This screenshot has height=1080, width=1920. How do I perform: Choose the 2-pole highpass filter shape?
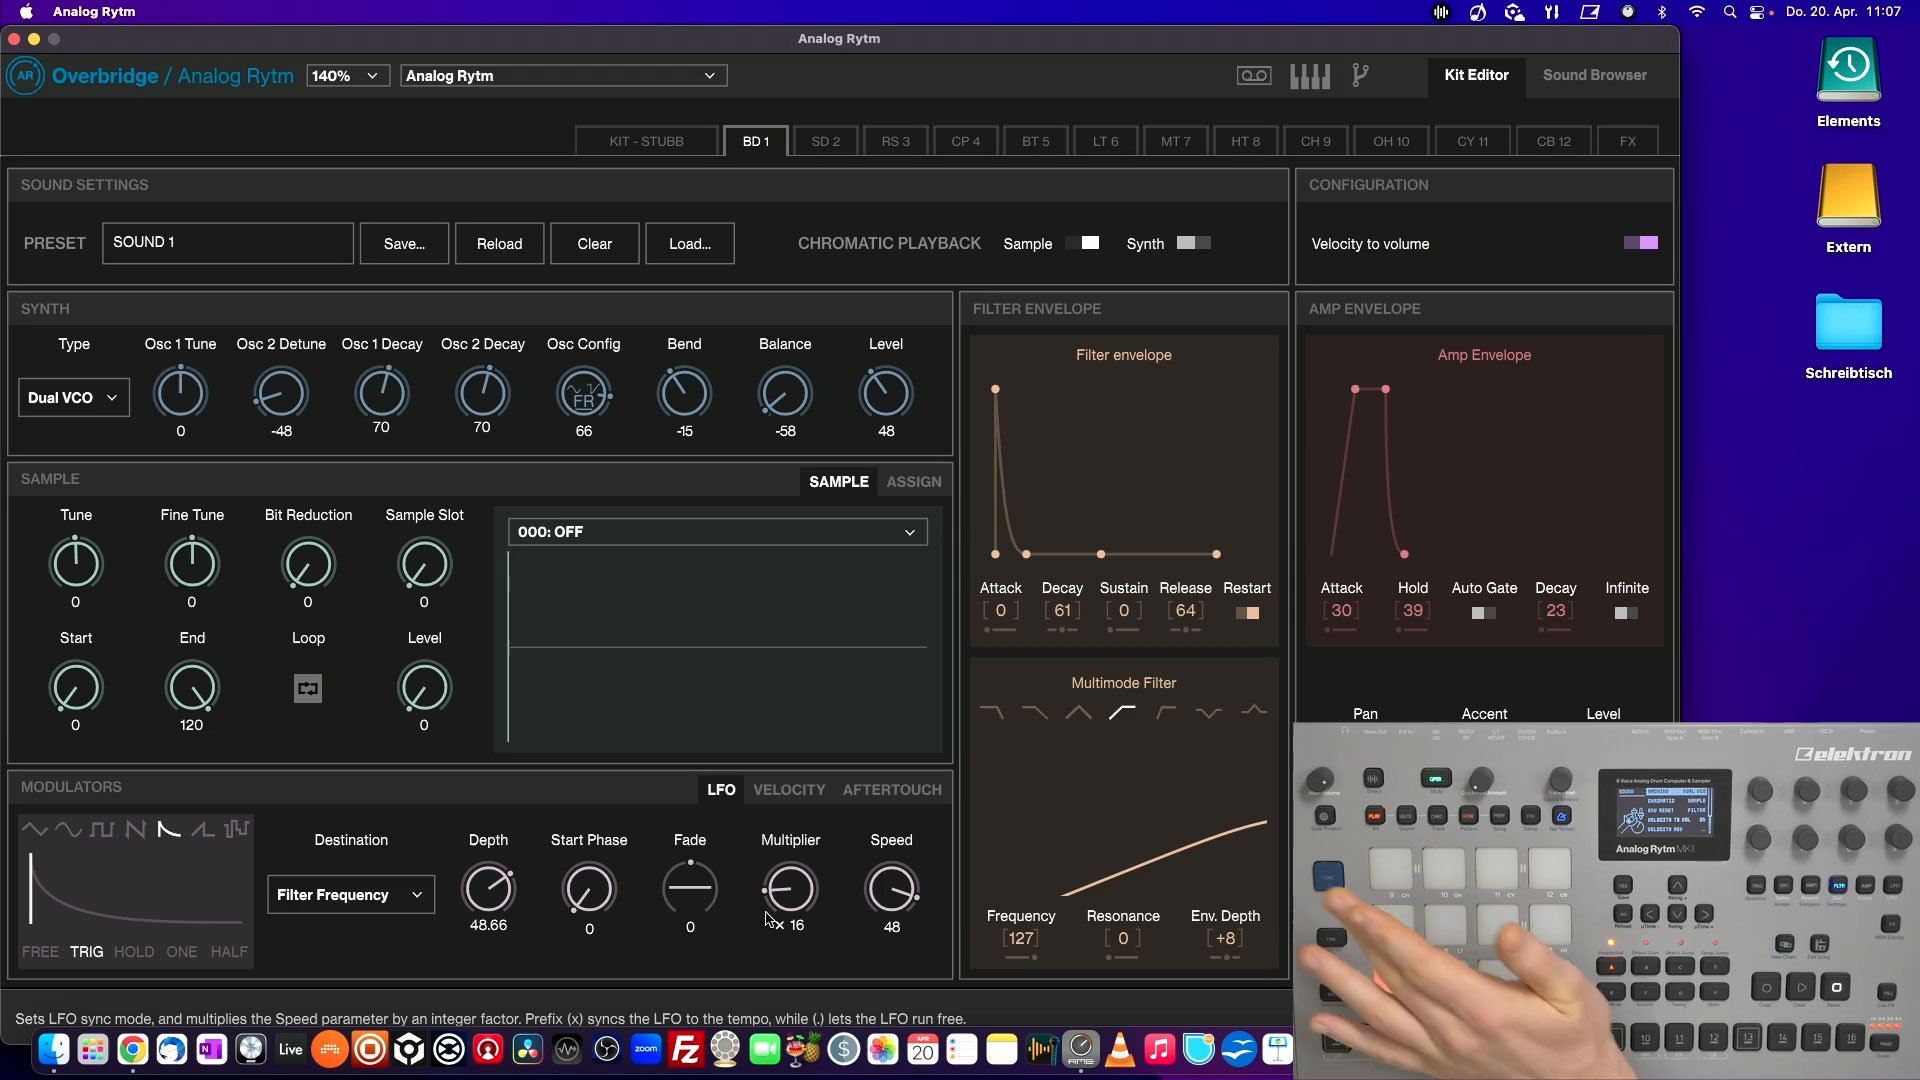click(1166, 712)
